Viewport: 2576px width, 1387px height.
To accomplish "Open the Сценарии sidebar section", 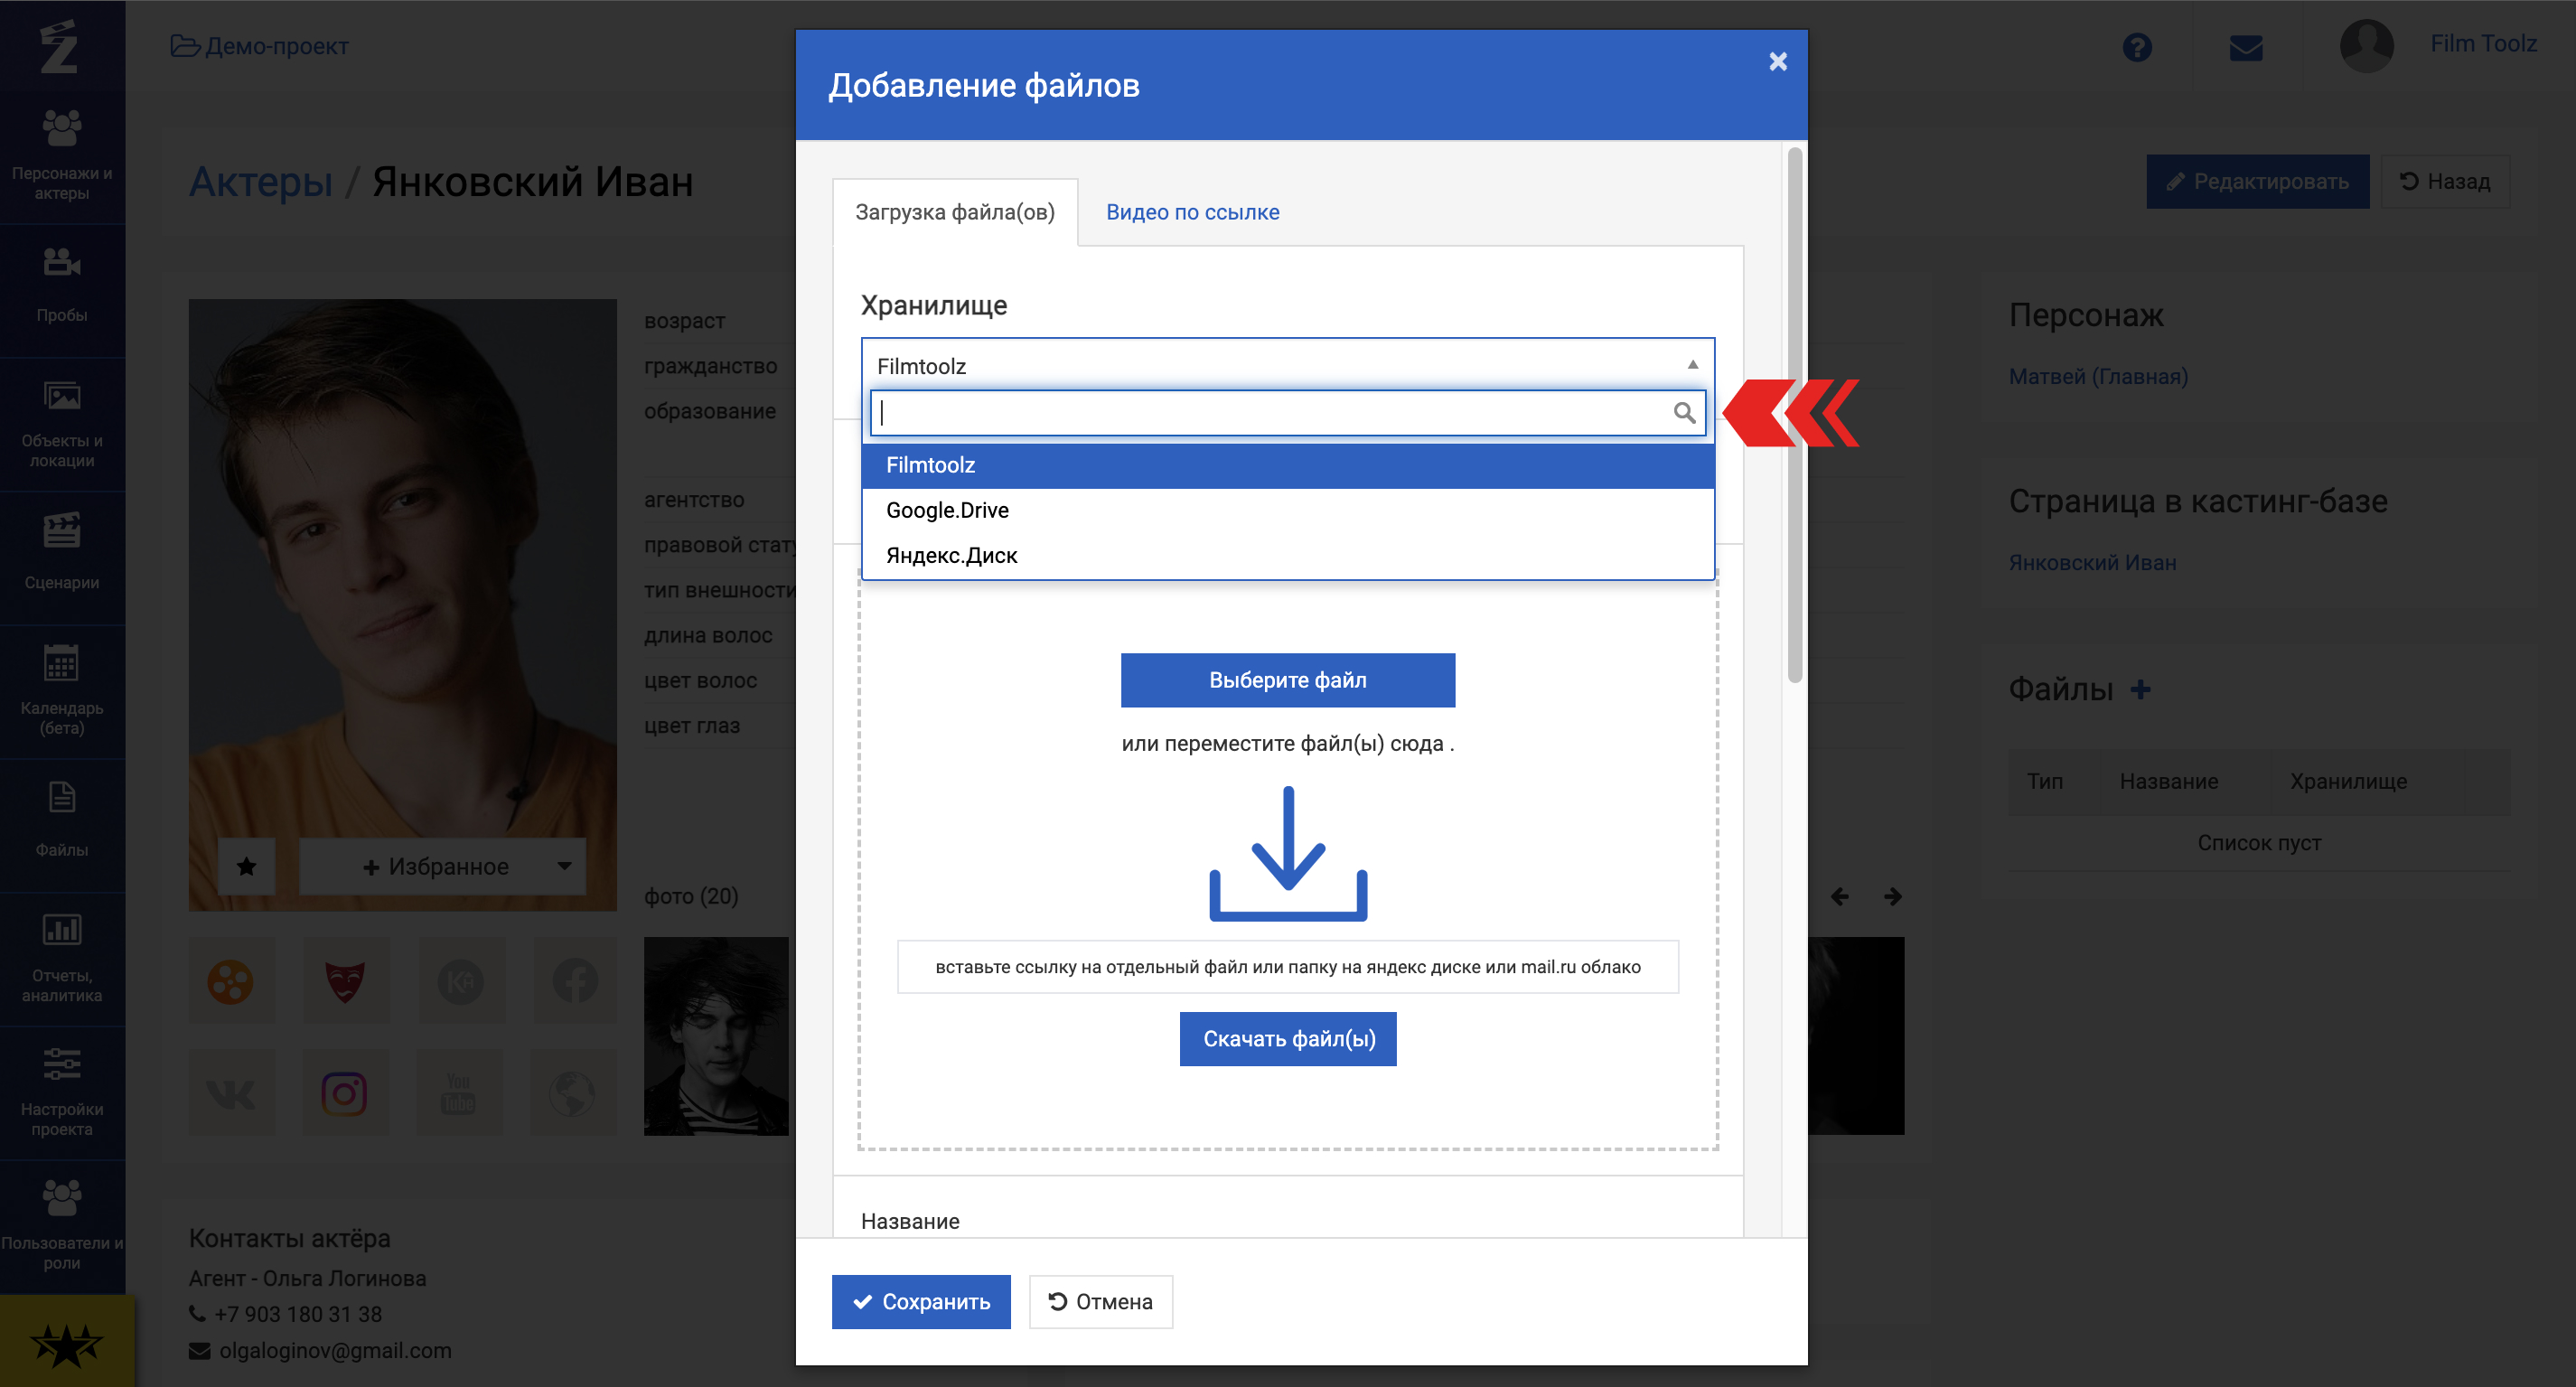I will tap(62, 555).
